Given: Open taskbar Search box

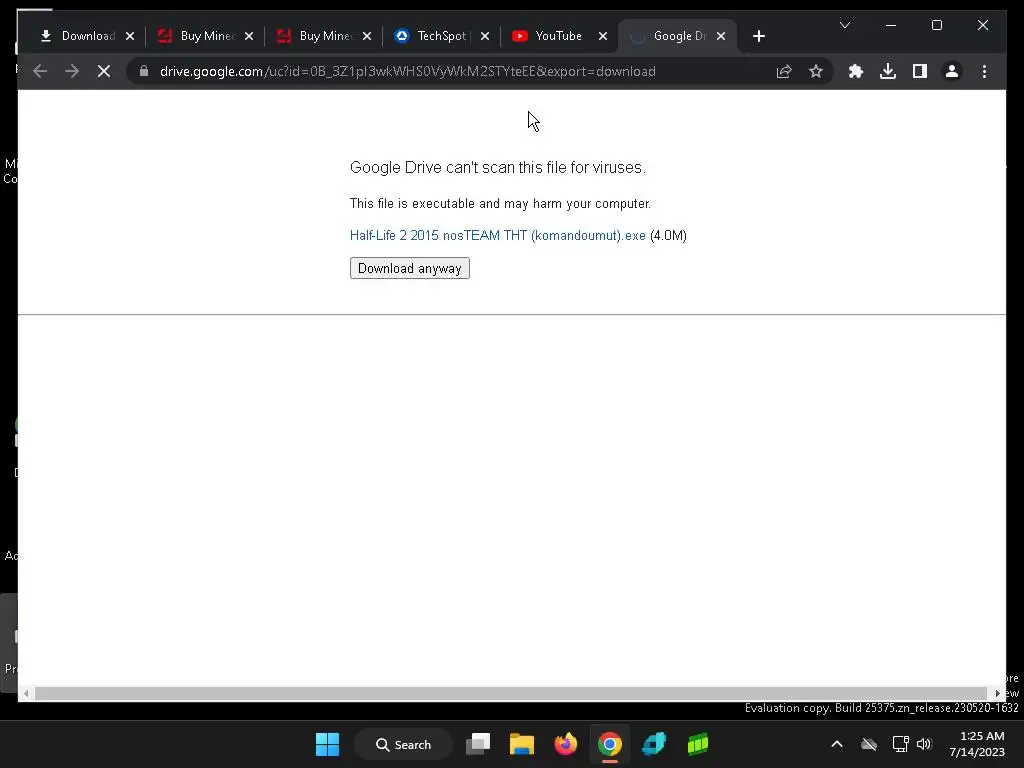Looking at the screenshot, I should [403, 744].
